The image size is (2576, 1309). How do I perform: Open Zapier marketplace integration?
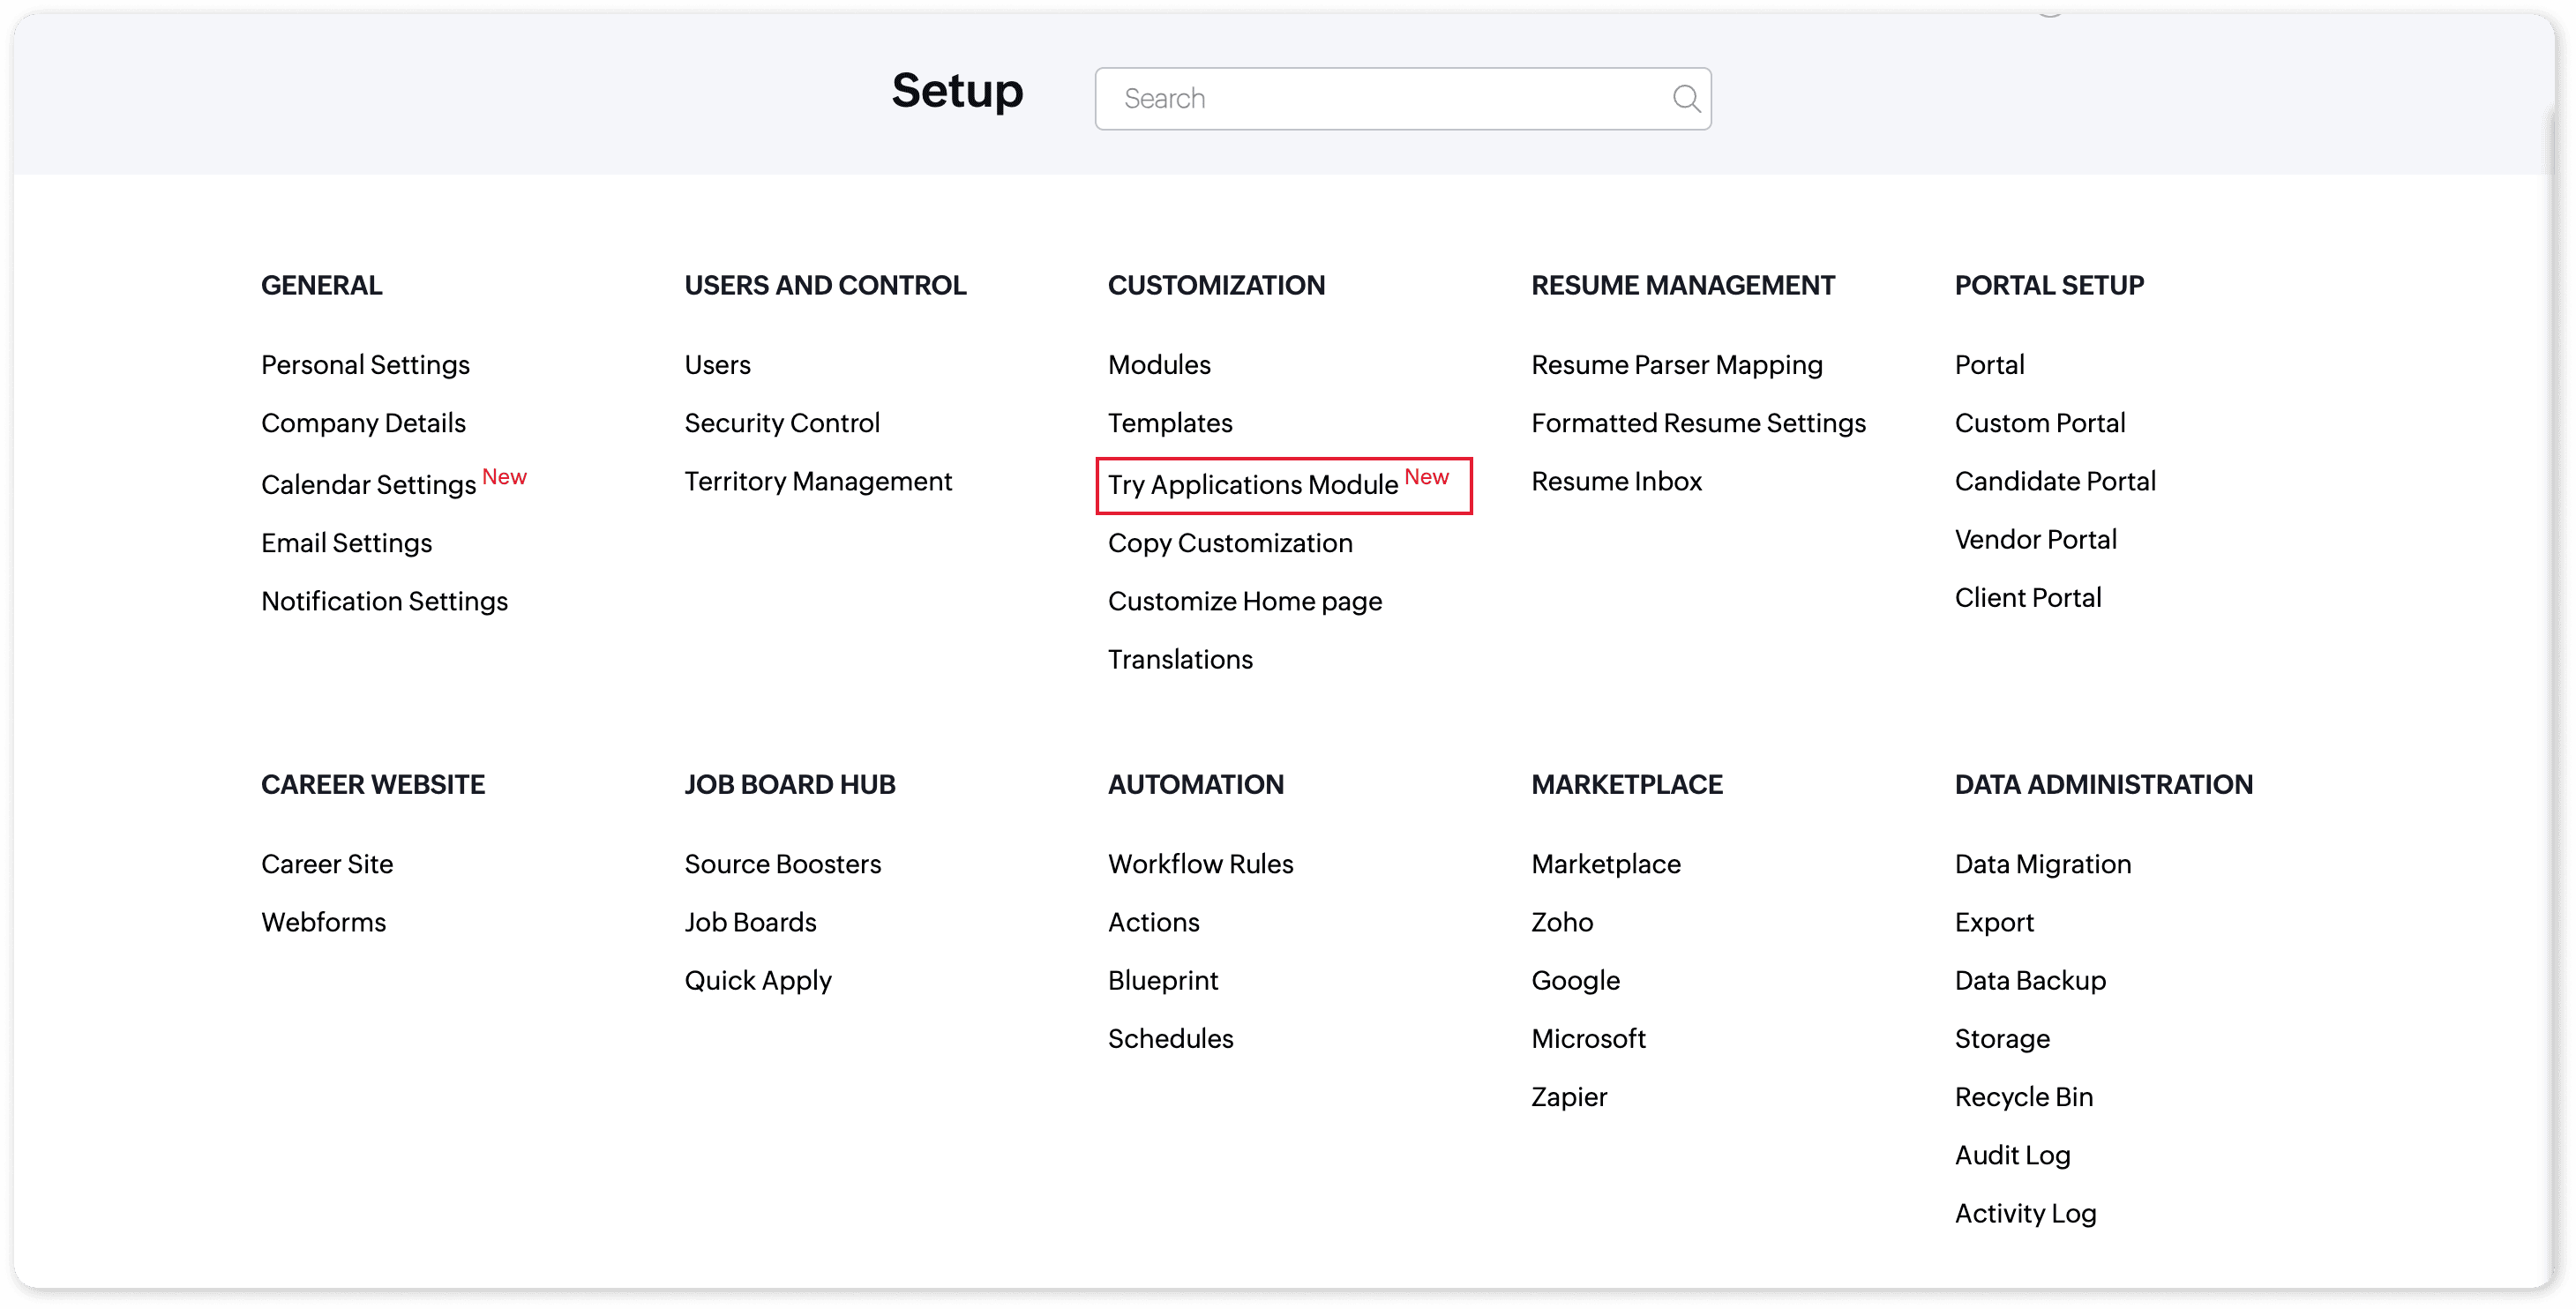pos(1568,1097)
